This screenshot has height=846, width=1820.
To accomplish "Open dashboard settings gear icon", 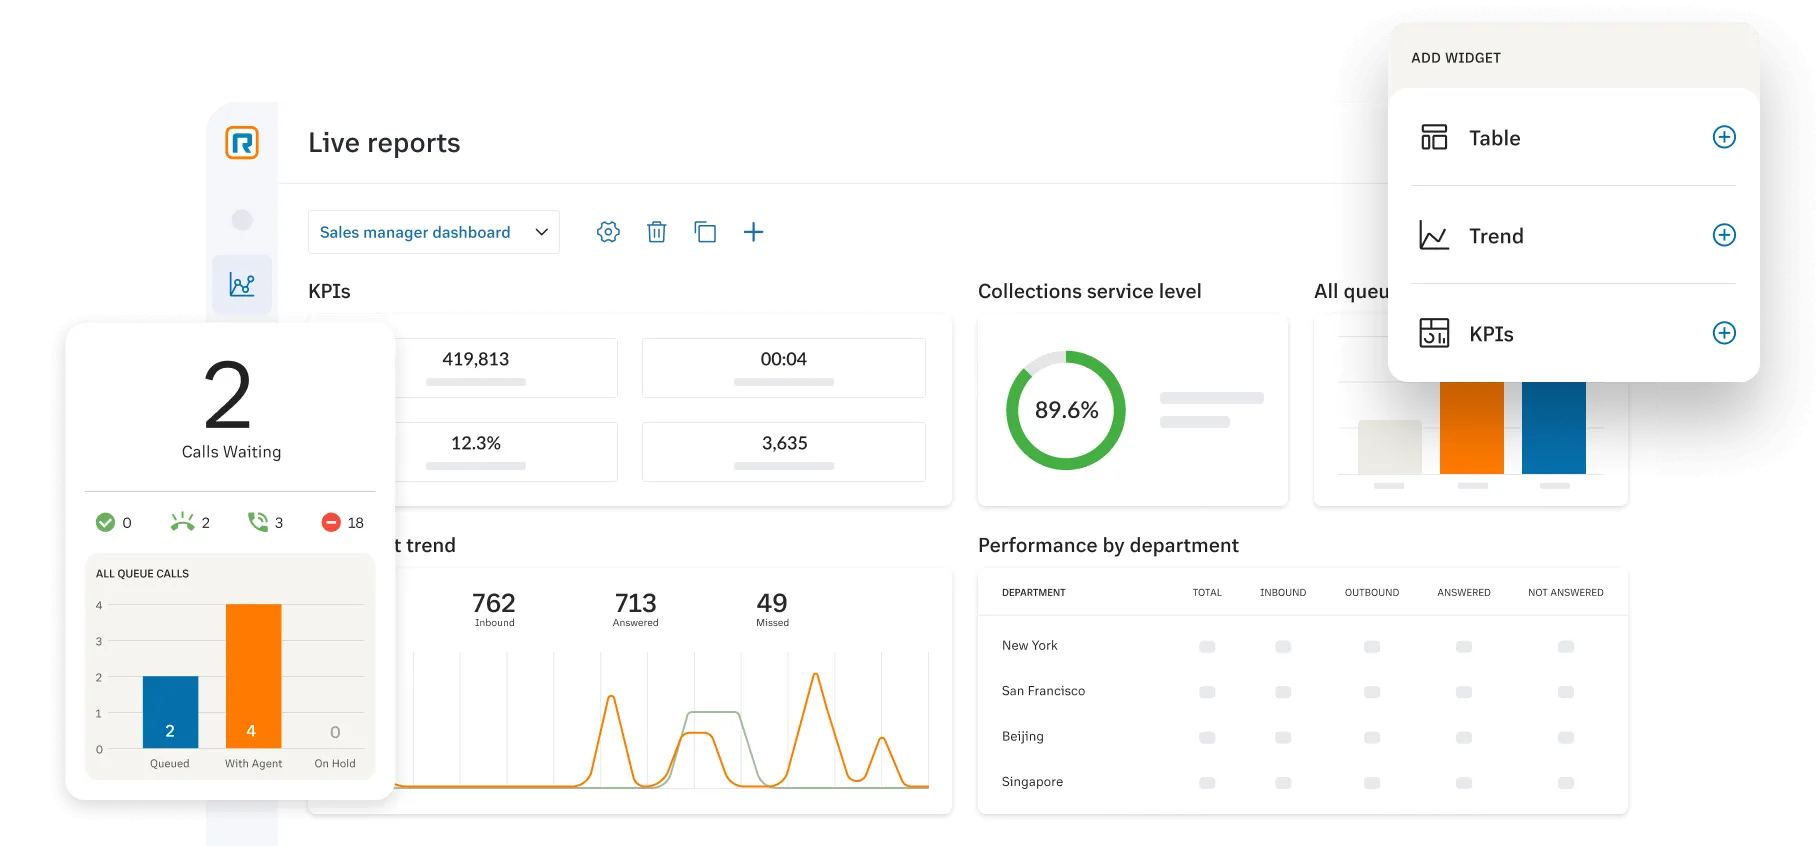I will click(608, 232).
